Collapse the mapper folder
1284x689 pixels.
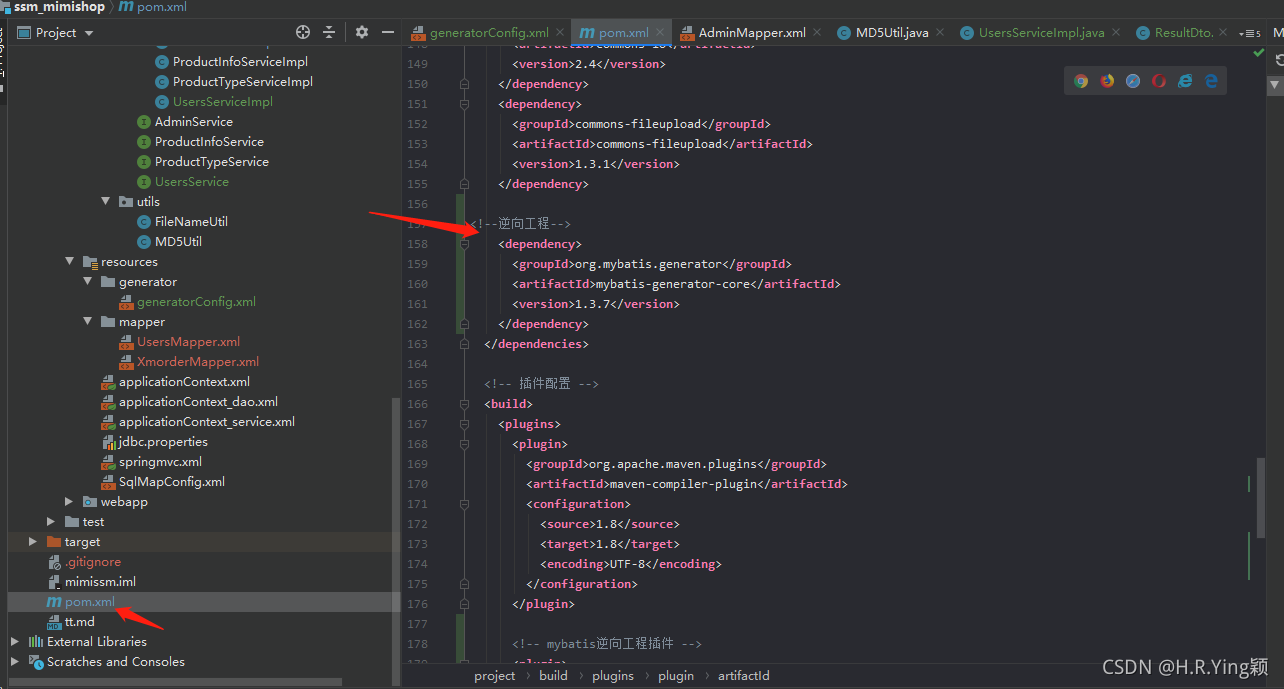[88, 321]
